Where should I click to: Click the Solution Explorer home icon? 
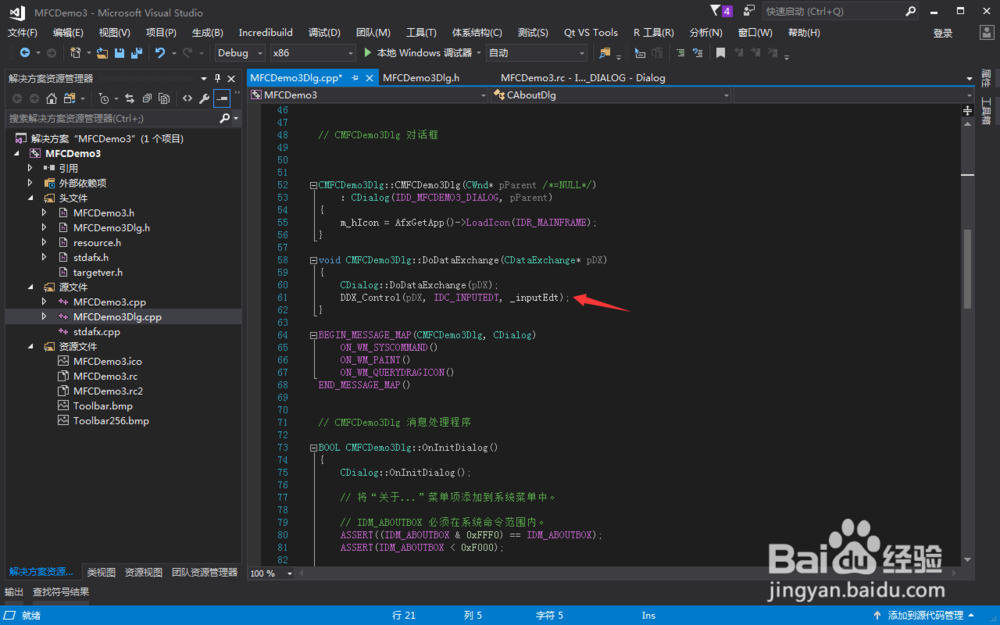(x=52, y=98)
